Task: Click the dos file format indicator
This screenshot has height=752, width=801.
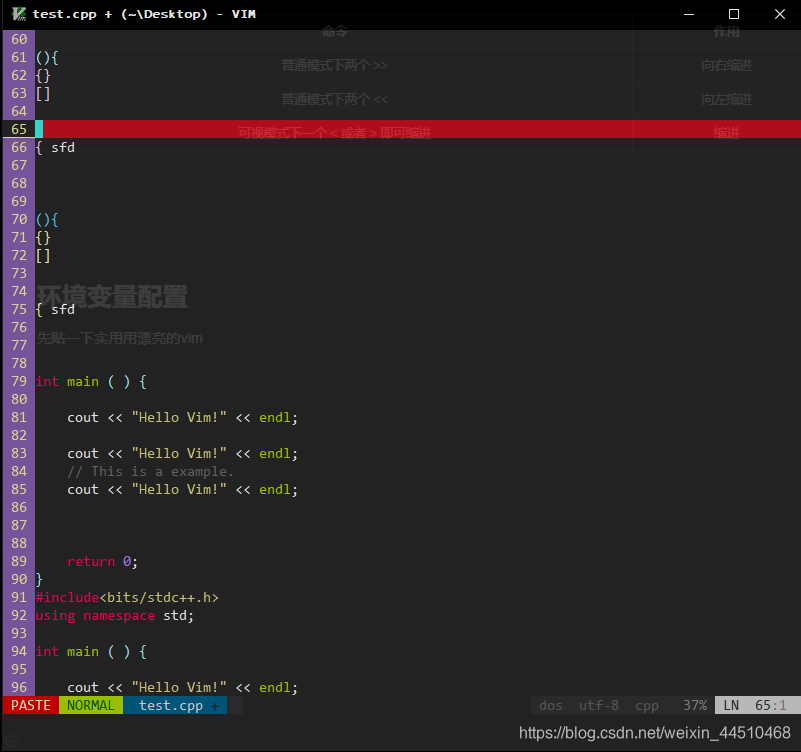Action: click(x=551, y=706)
